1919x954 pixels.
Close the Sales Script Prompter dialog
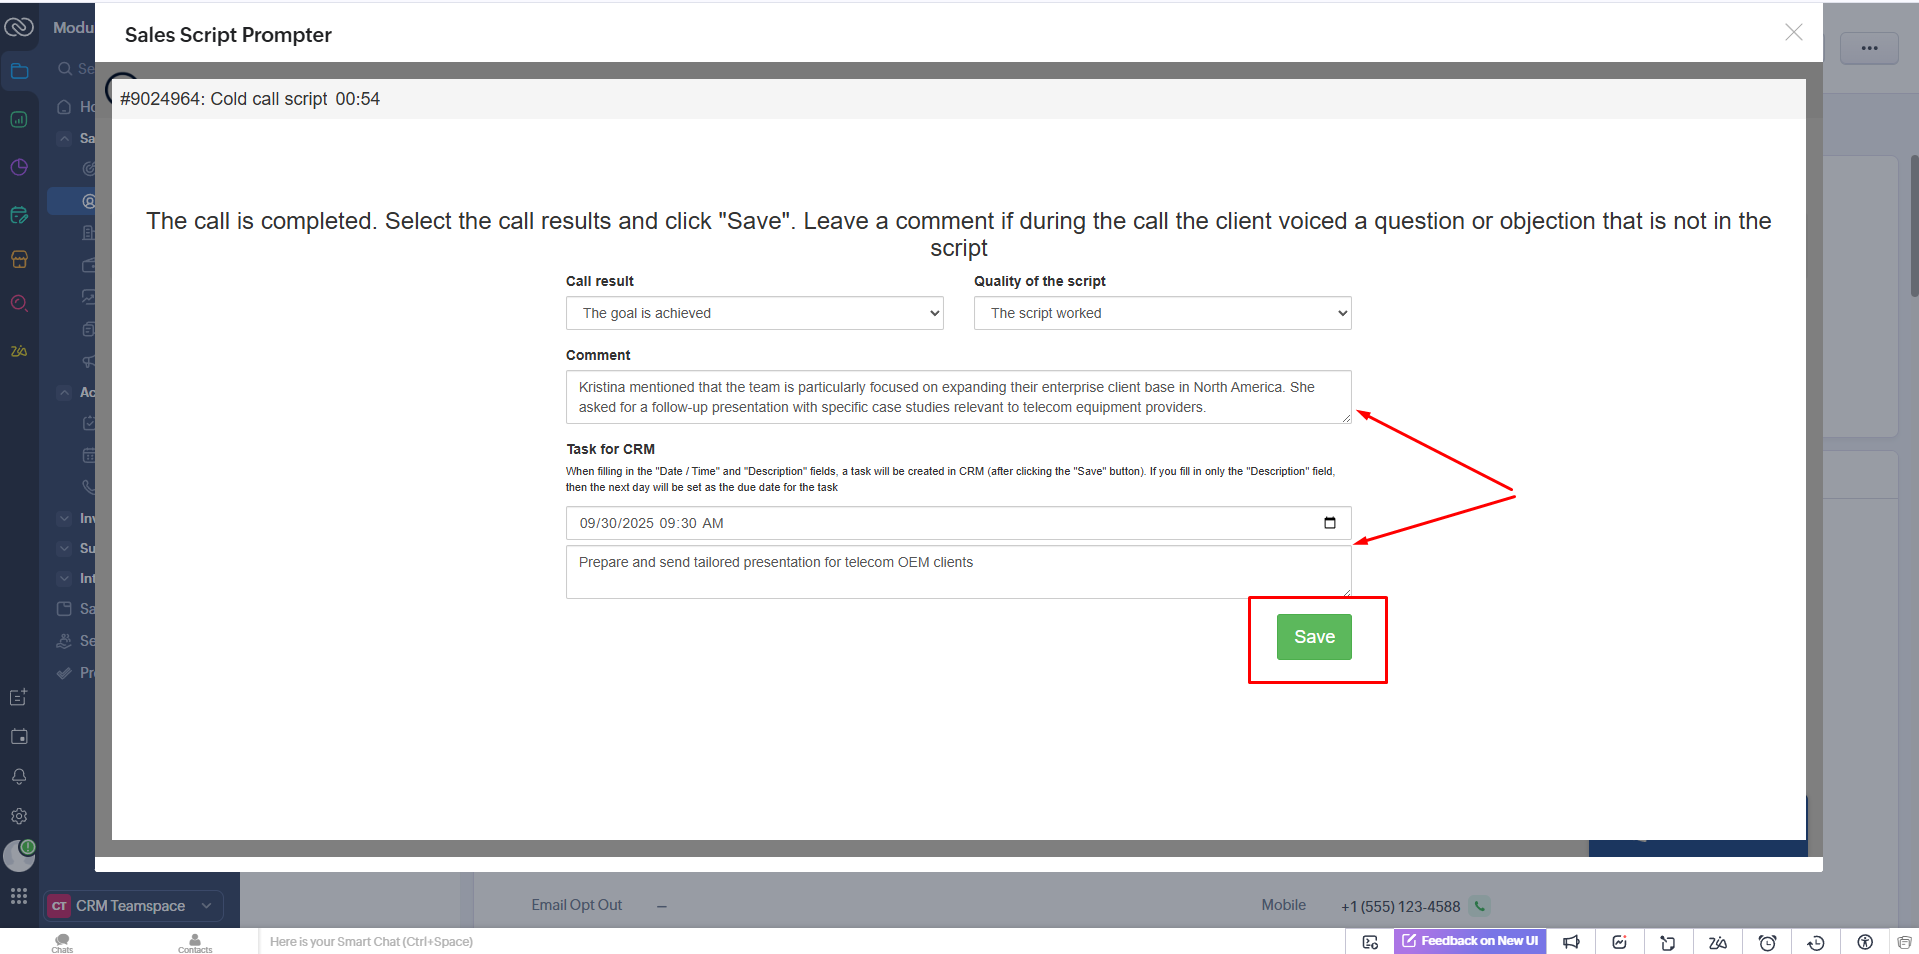coord(1793,33)
